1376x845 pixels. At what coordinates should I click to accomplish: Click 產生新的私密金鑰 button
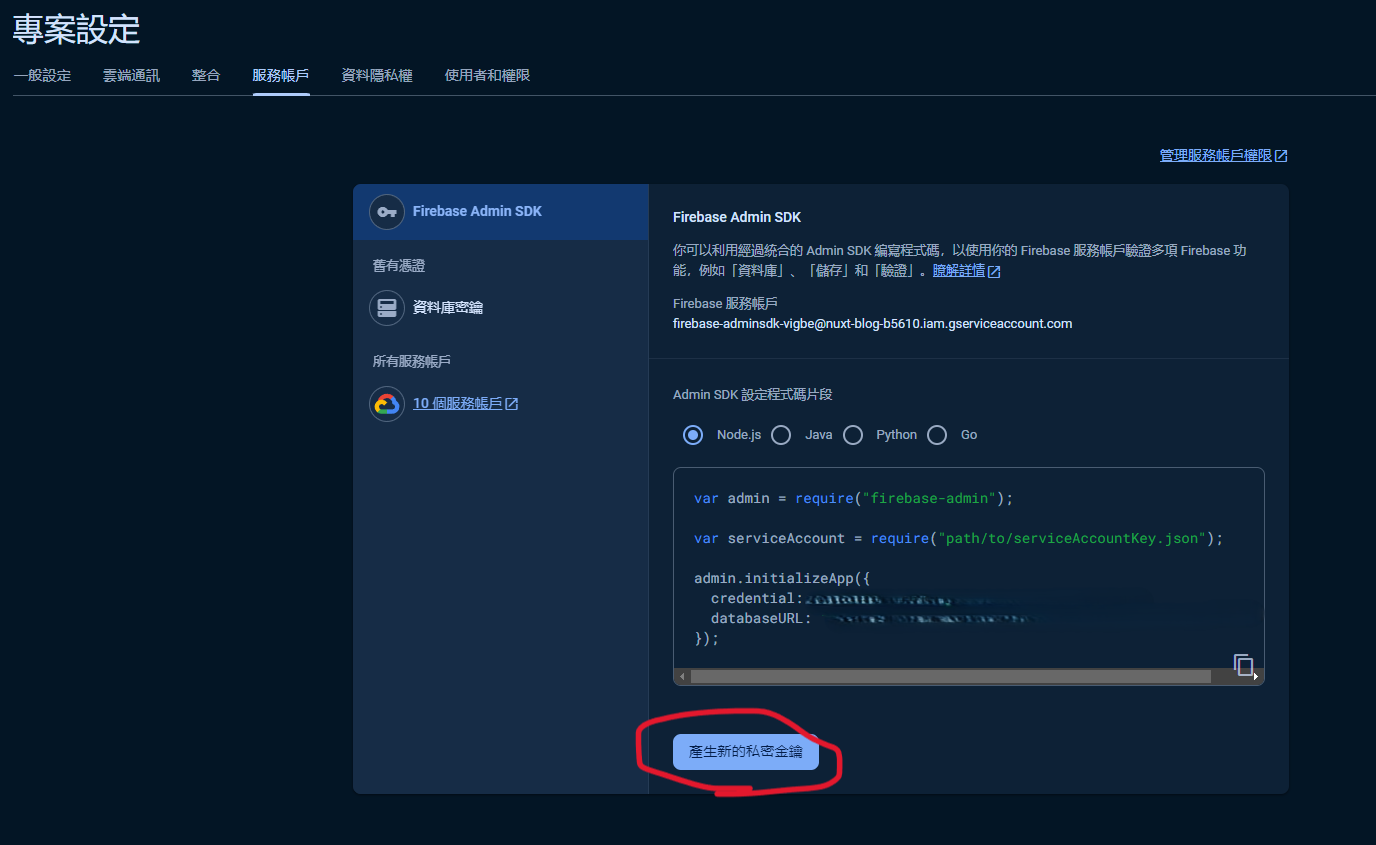(746, 751)
